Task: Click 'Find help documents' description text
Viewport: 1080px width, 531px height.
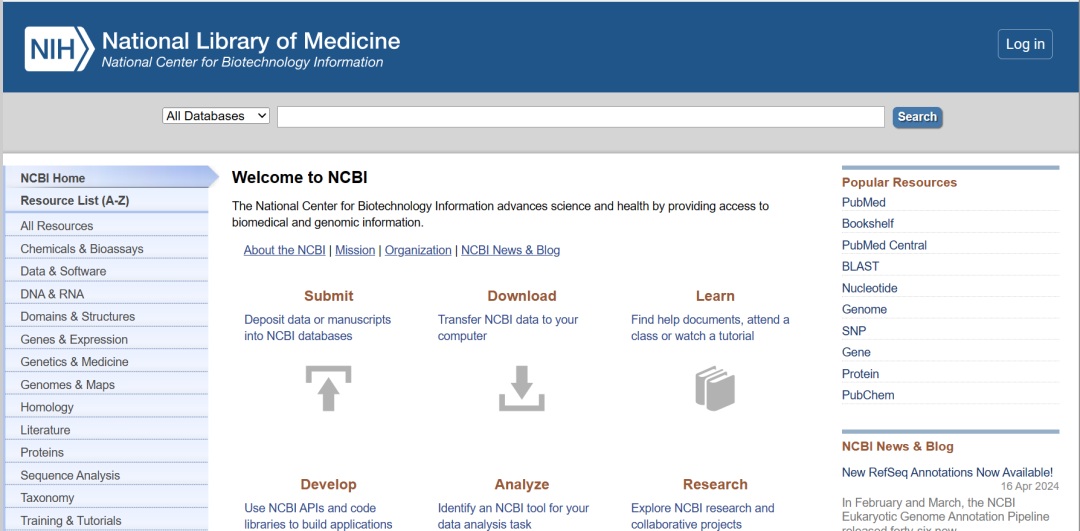Action: point(710,328)
